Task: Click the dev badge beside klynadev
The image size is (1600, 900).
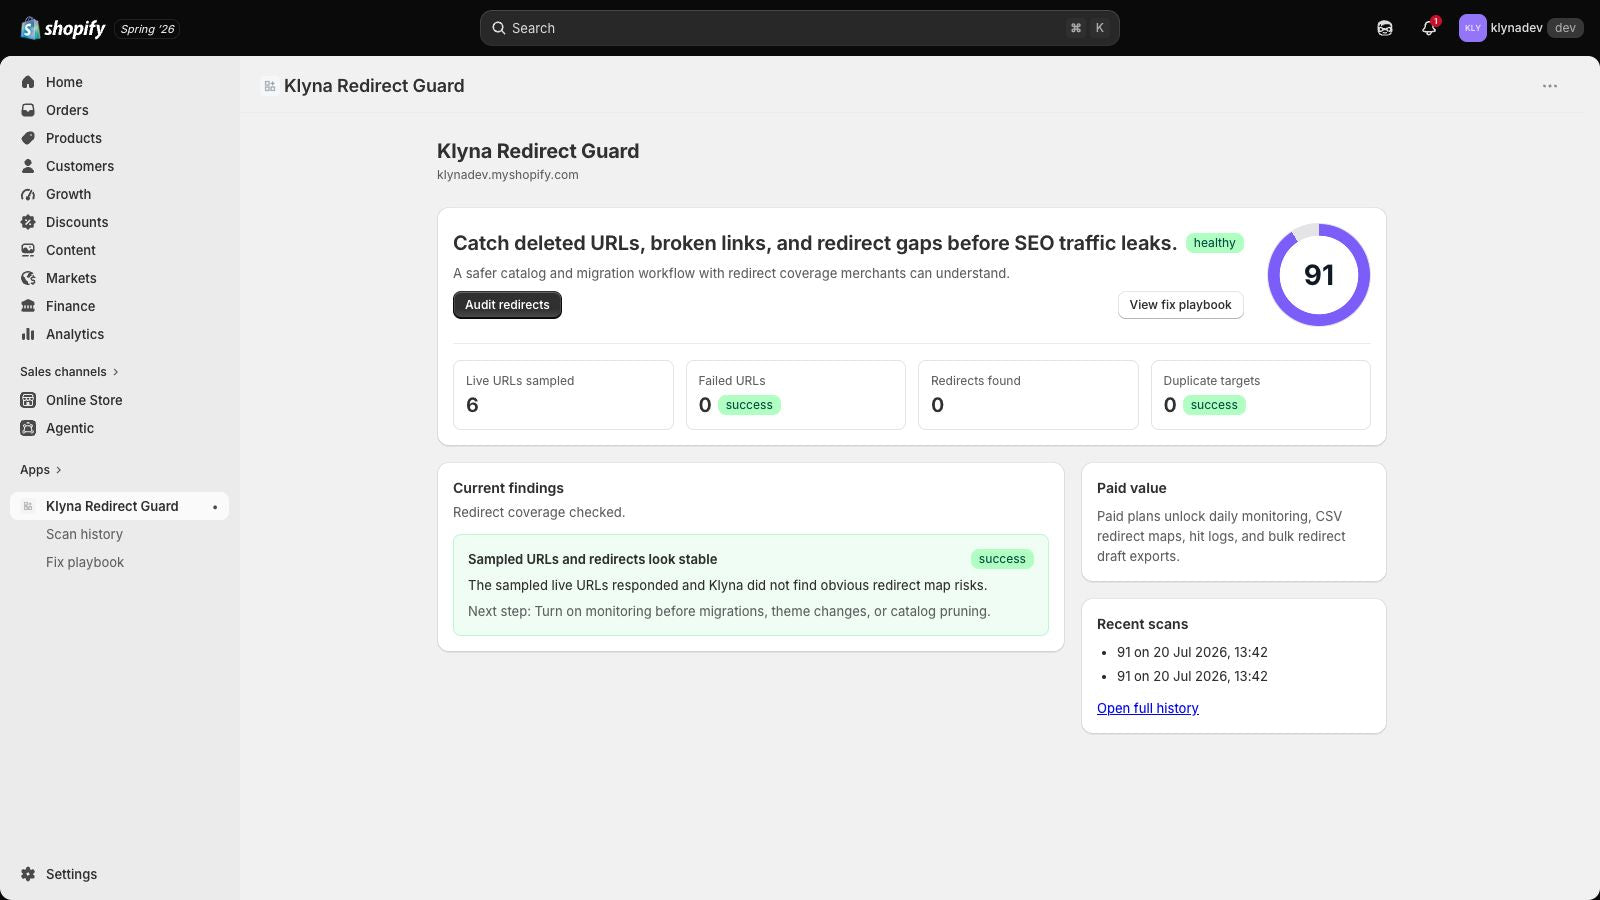Action: point(1565,28)
